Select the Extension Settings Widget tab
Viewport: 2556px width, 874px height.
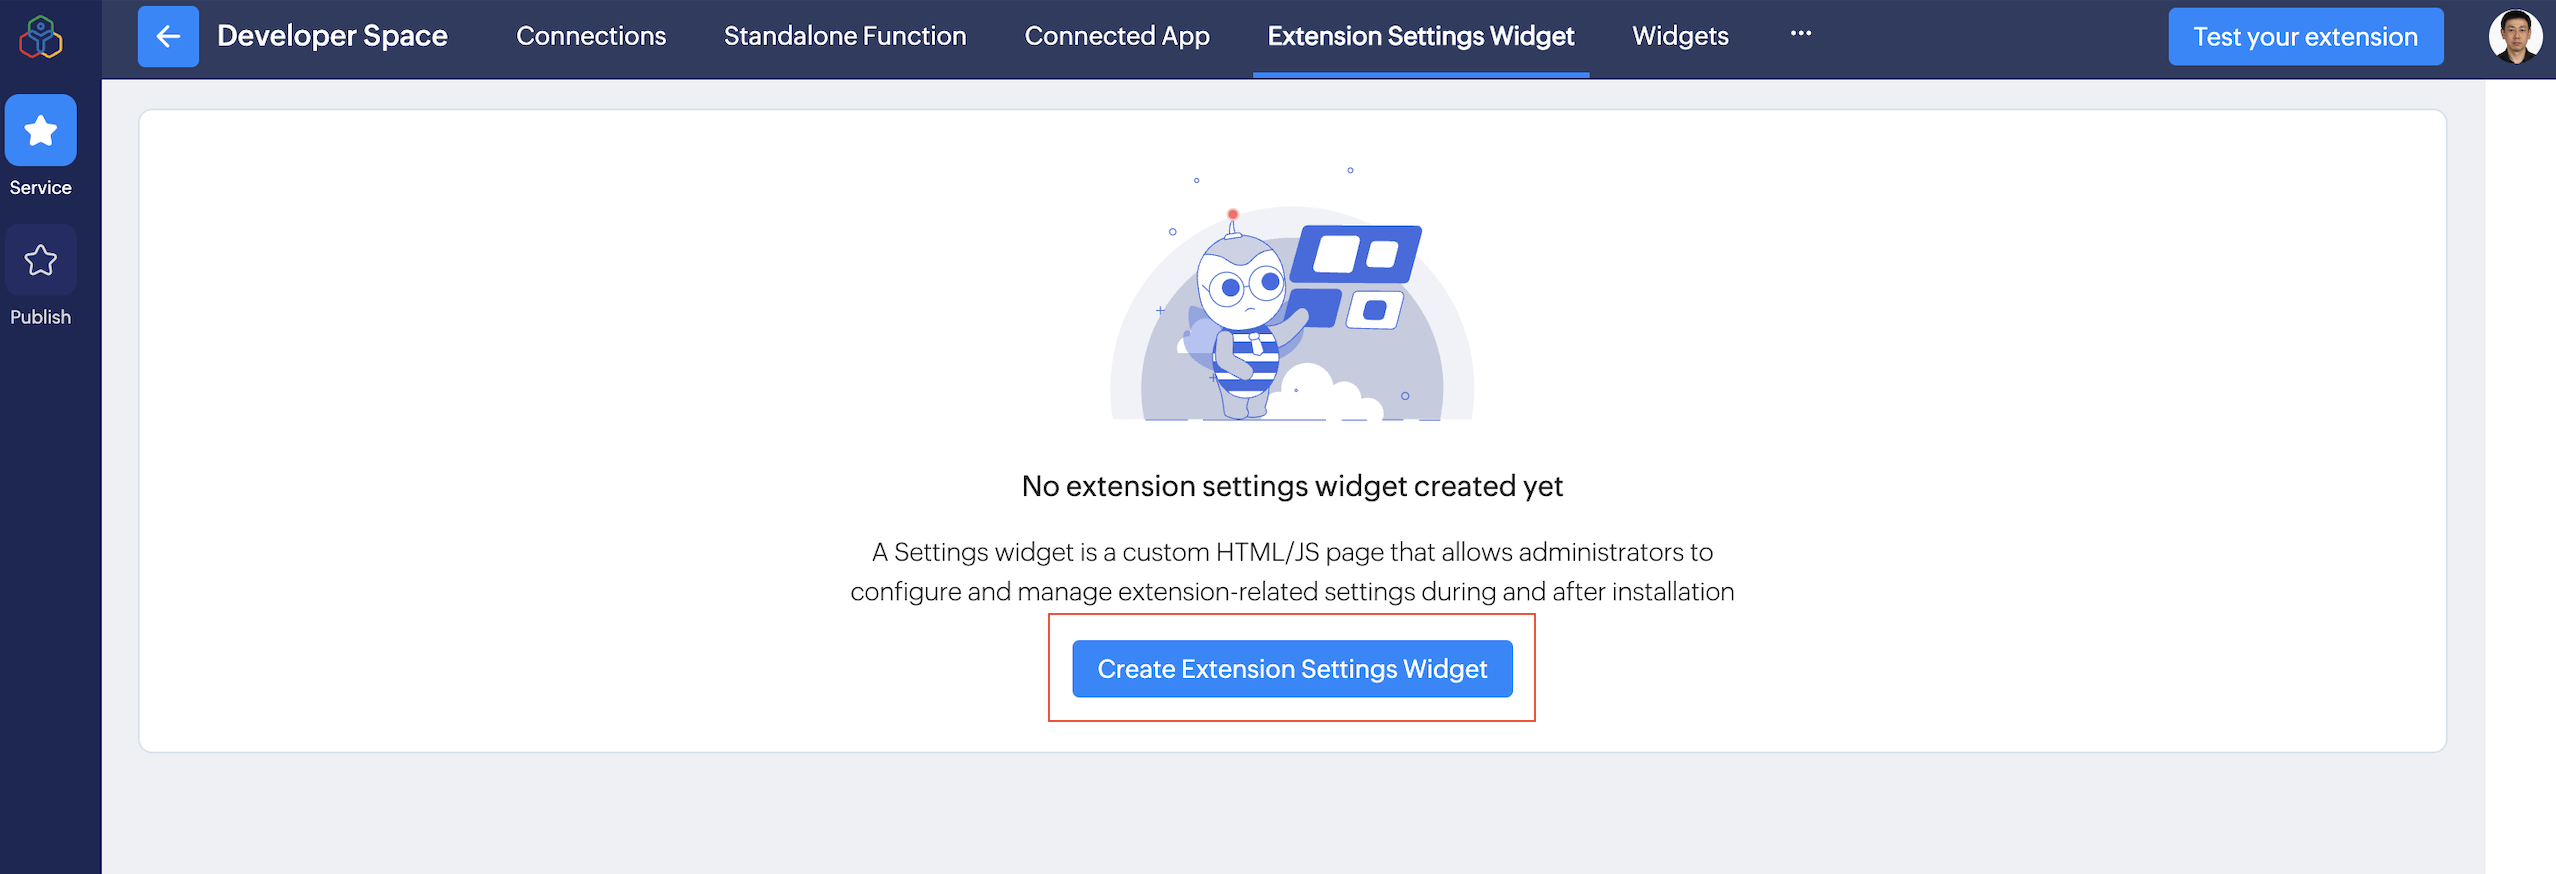point(1420,37)
